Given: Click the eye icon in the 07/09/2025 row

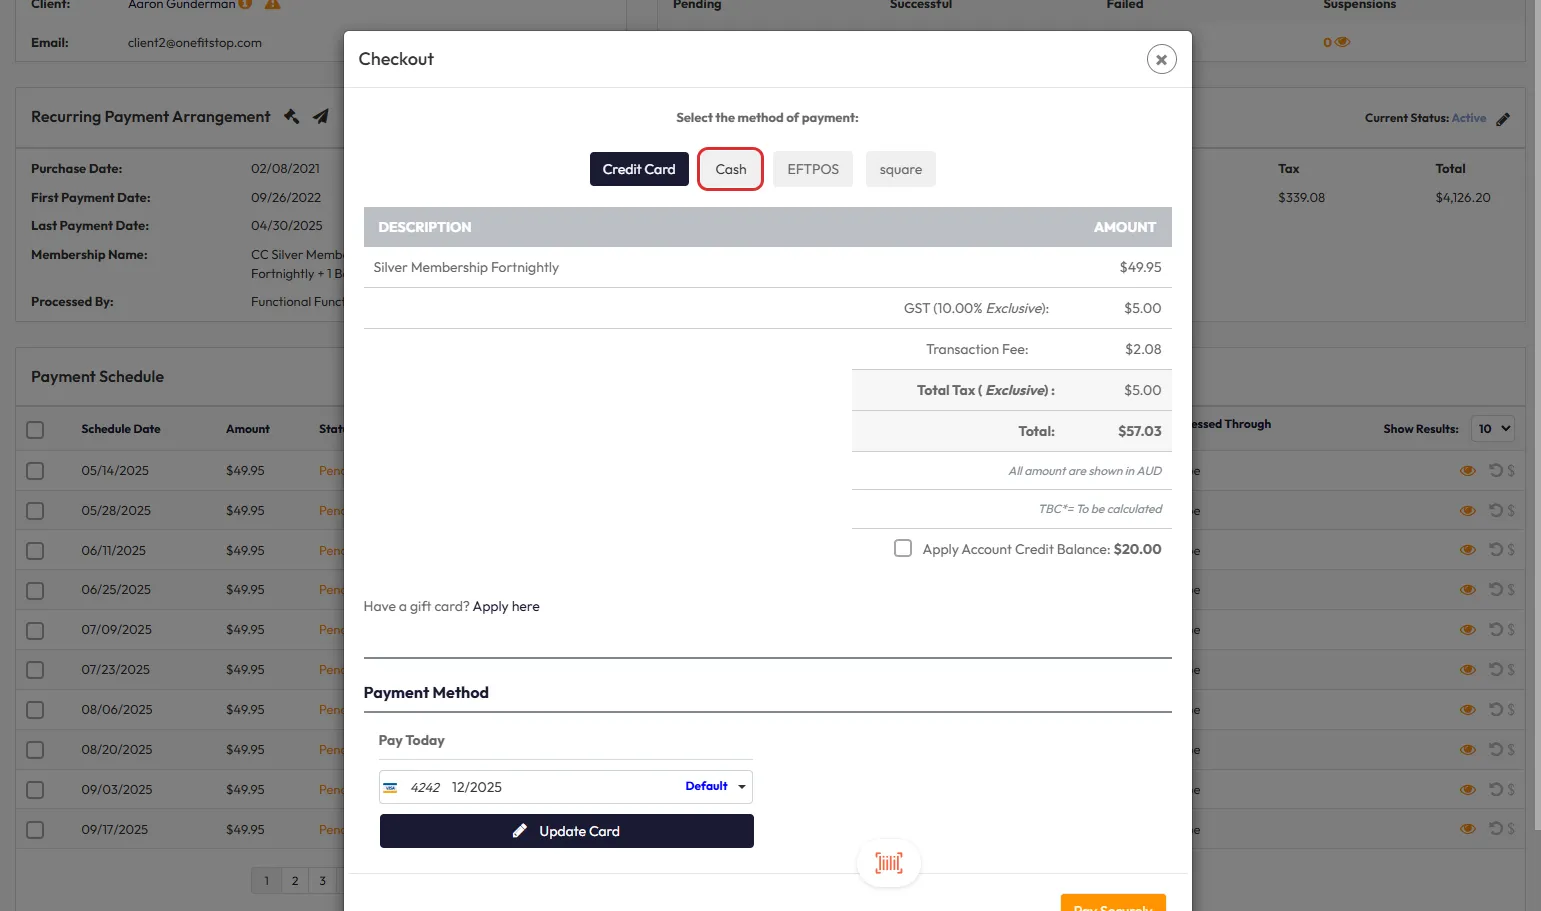Looking at the screenshot, I should 1467,630.
